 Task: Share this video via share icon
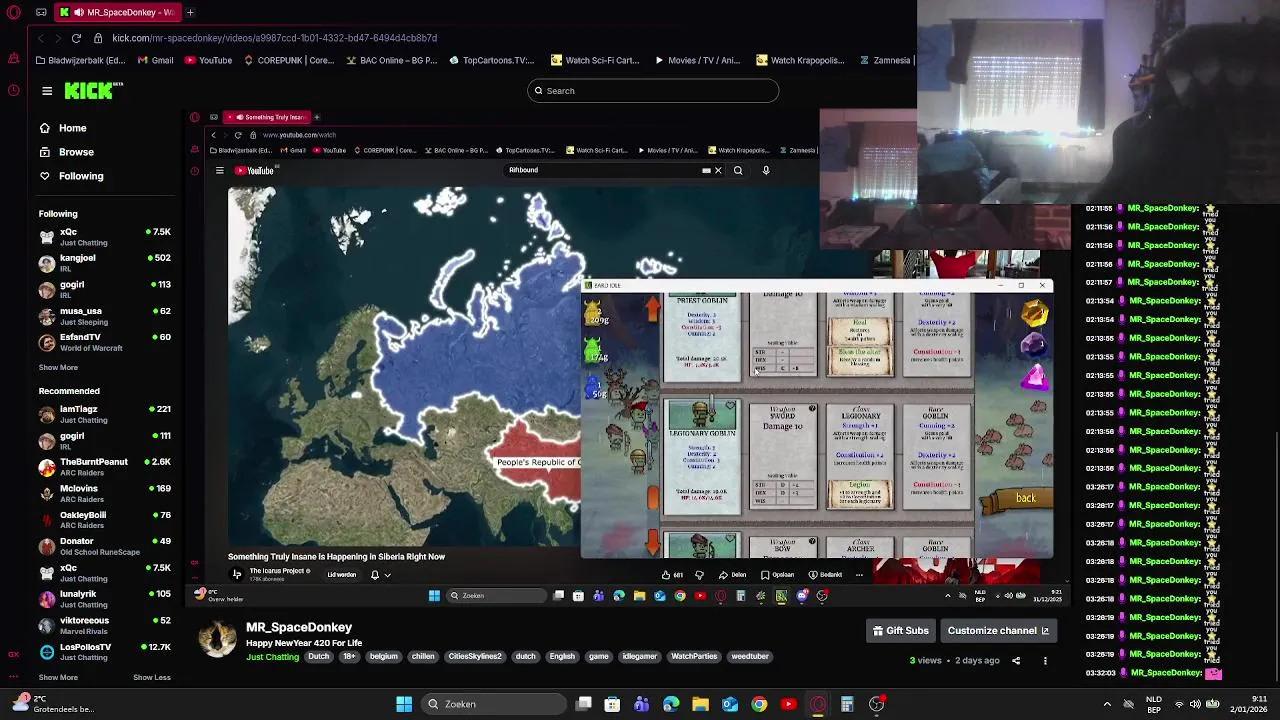click(x=1016, y=661)
